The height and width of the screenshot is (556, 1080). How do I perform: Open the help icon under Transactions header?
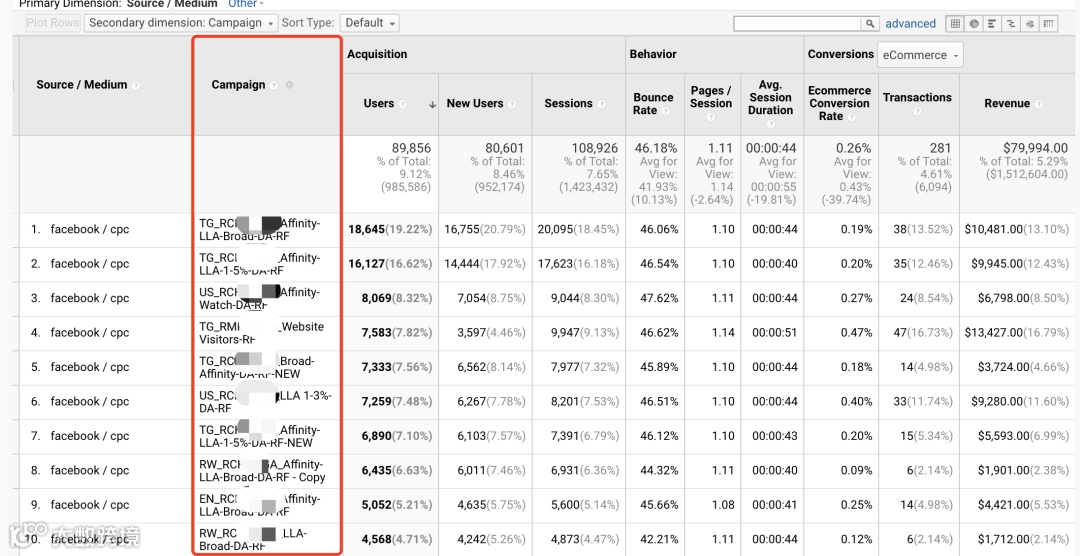point(917,111)
